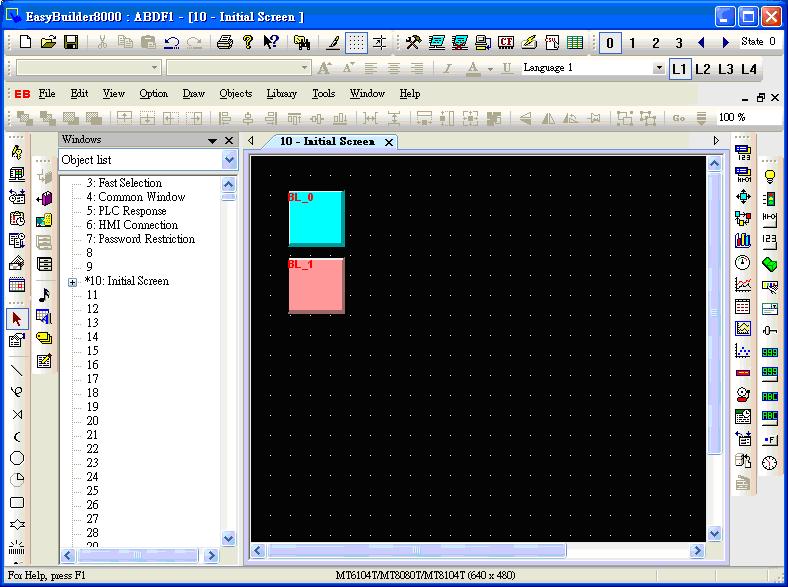Open the Edit menu
Viewport: 788px width, 587px height.
(x=79, y=93)
